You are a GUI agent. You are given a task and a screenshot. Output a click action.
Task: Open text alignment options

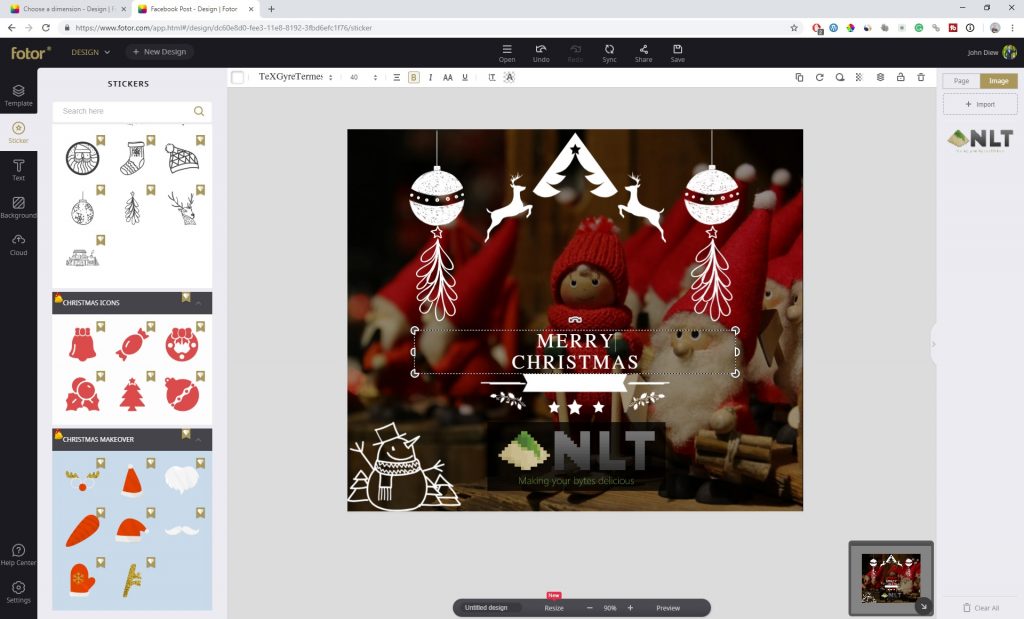[396, 77]
